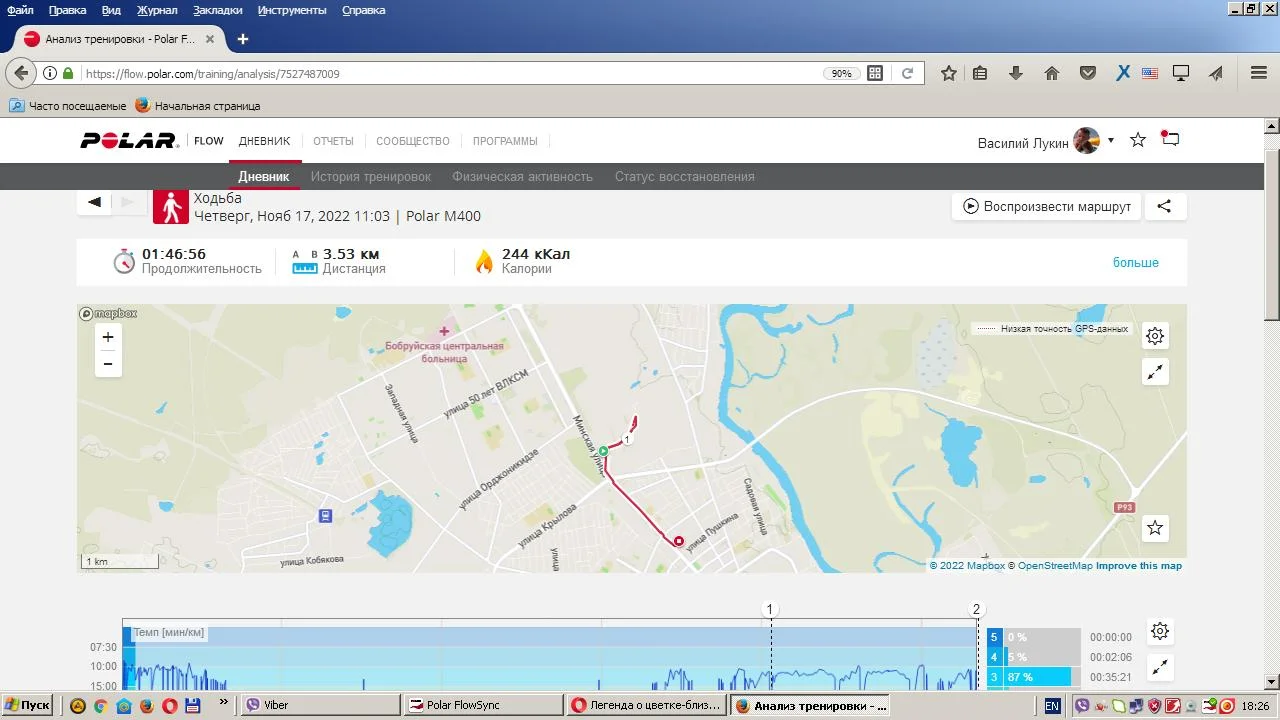Open the Инструменты menu
1280x720 pixels.
pos(292,10)
